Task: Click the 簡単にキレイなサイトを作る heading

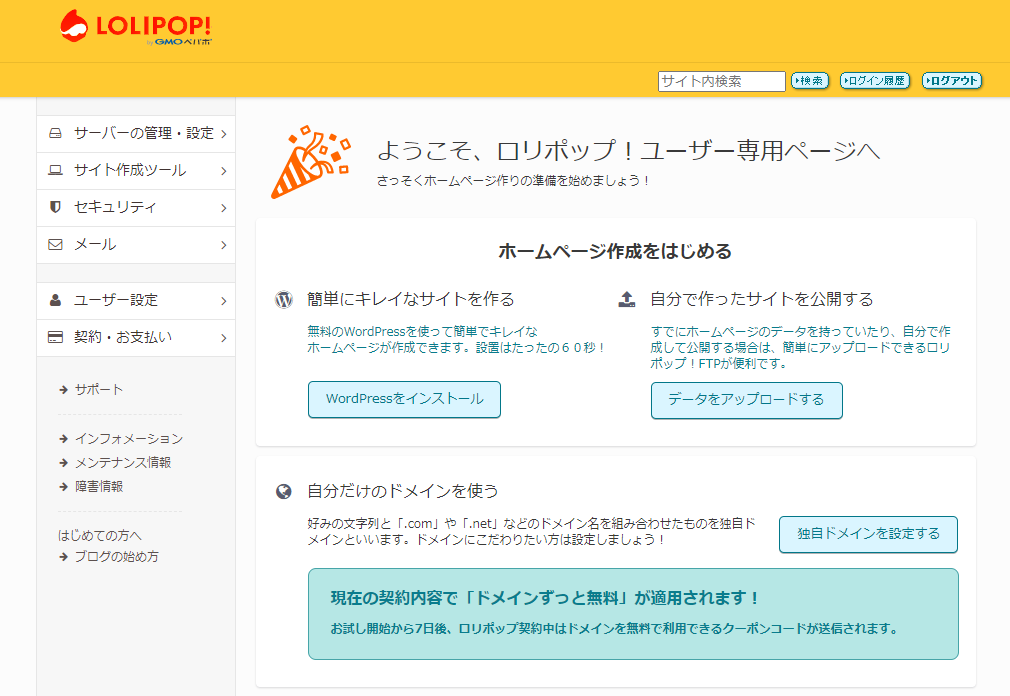Action: coord(411,299)
